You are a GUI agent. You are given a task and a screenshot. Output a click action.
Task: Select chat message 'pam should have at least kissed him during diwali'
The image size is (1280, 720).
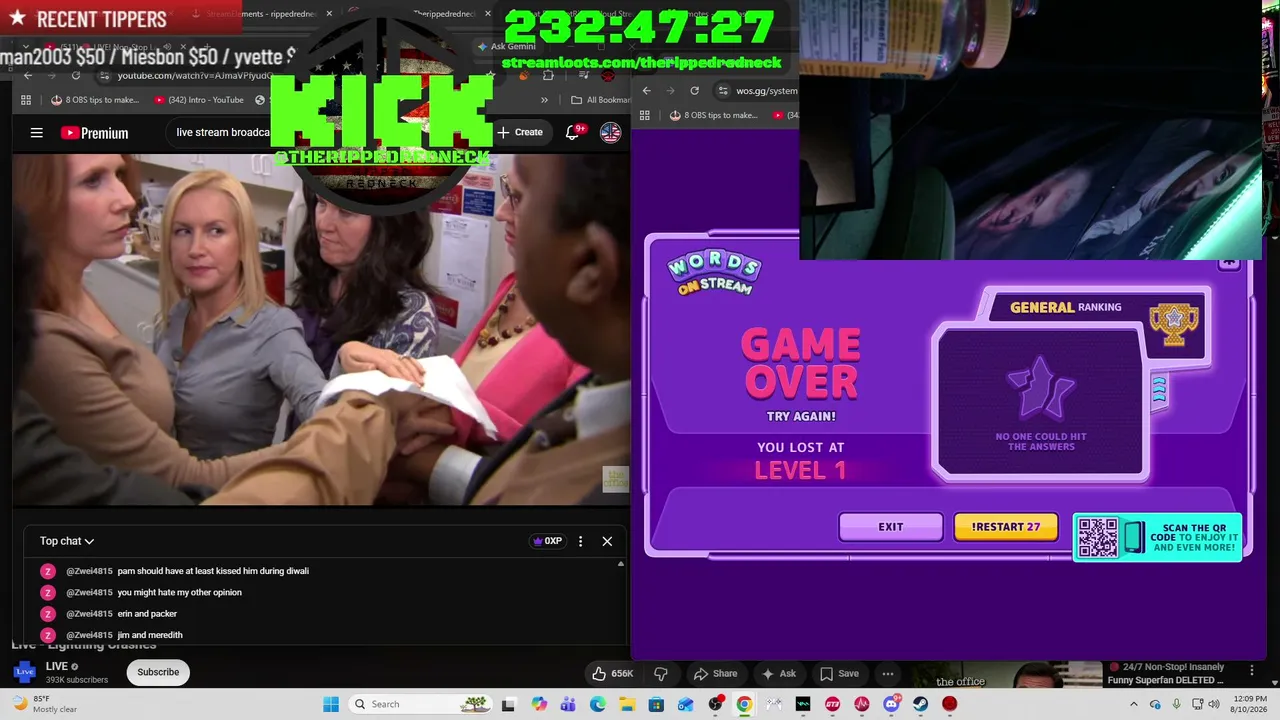point(213,571)
